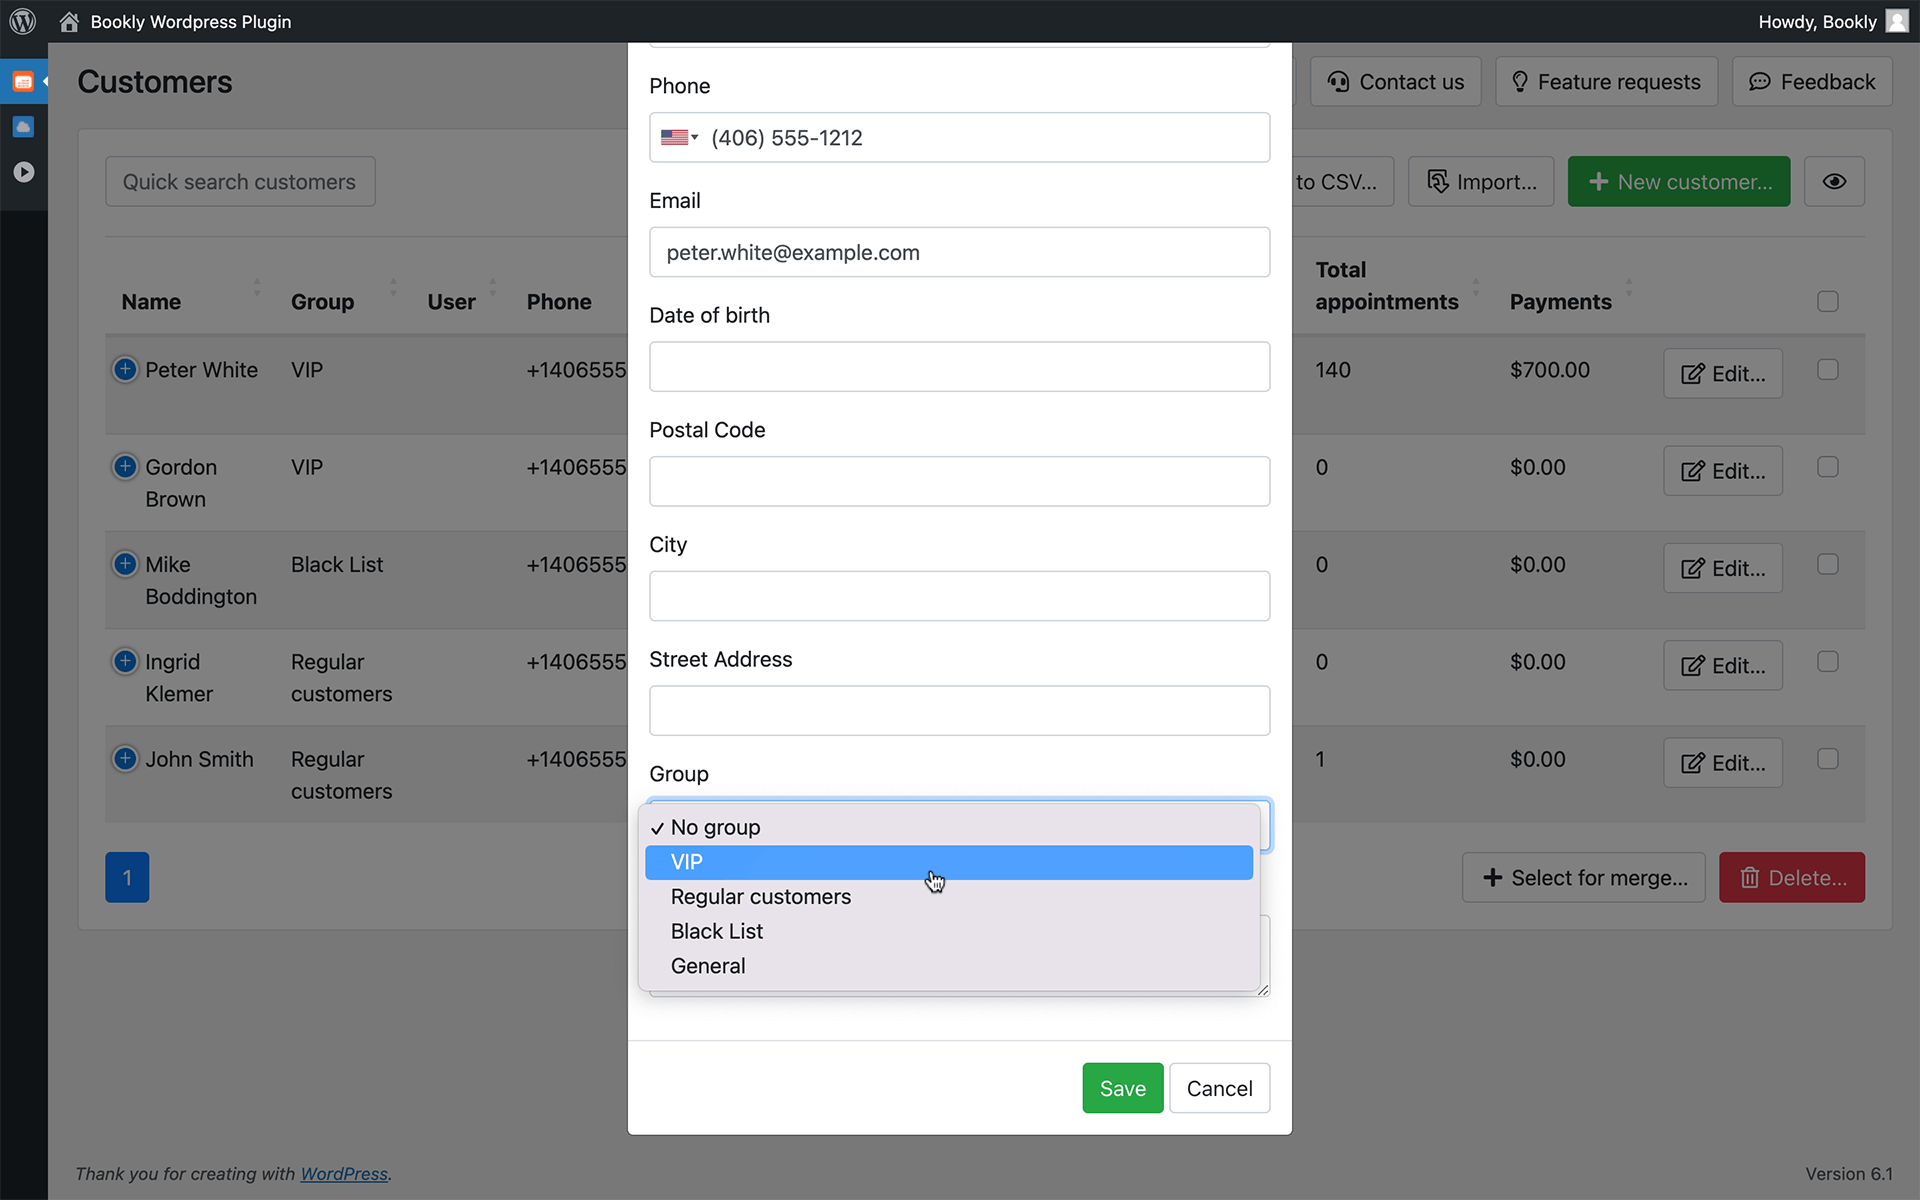The width and height of the screenshot is (1920, 1200).
Task: Expand Peter White row plus icon
Action: (125, 369)
